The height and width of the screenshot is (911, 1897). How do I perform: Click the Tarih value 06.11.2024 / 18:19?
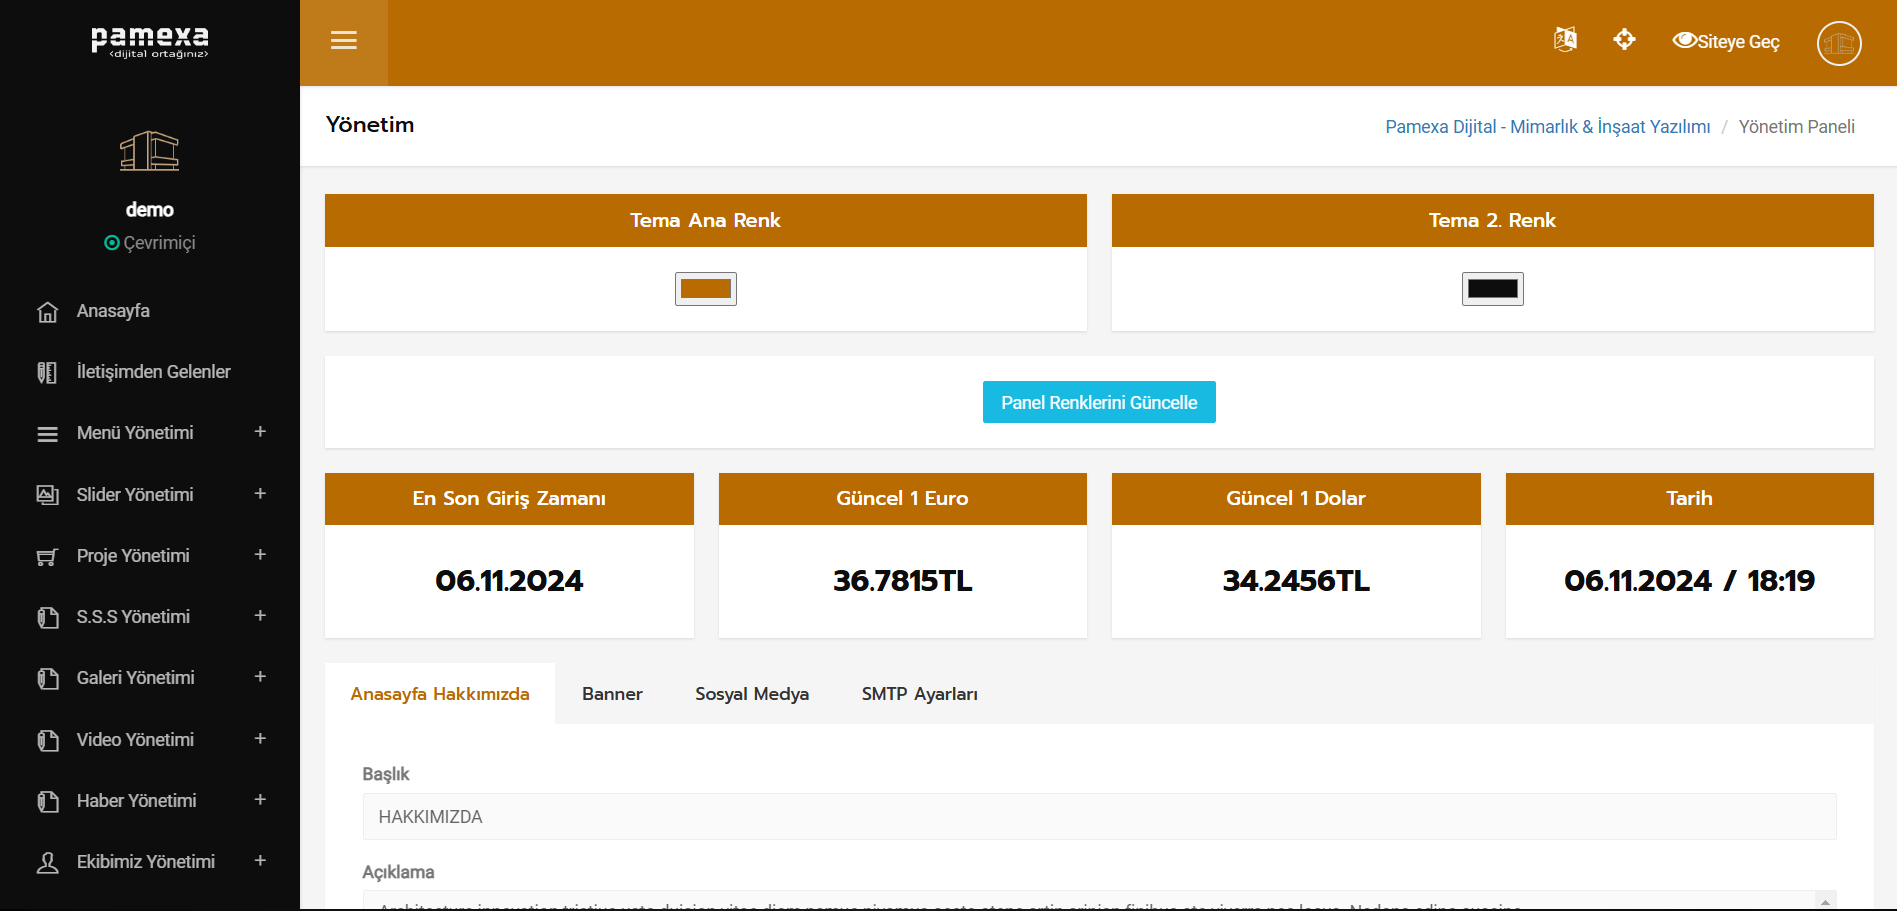1690,581
